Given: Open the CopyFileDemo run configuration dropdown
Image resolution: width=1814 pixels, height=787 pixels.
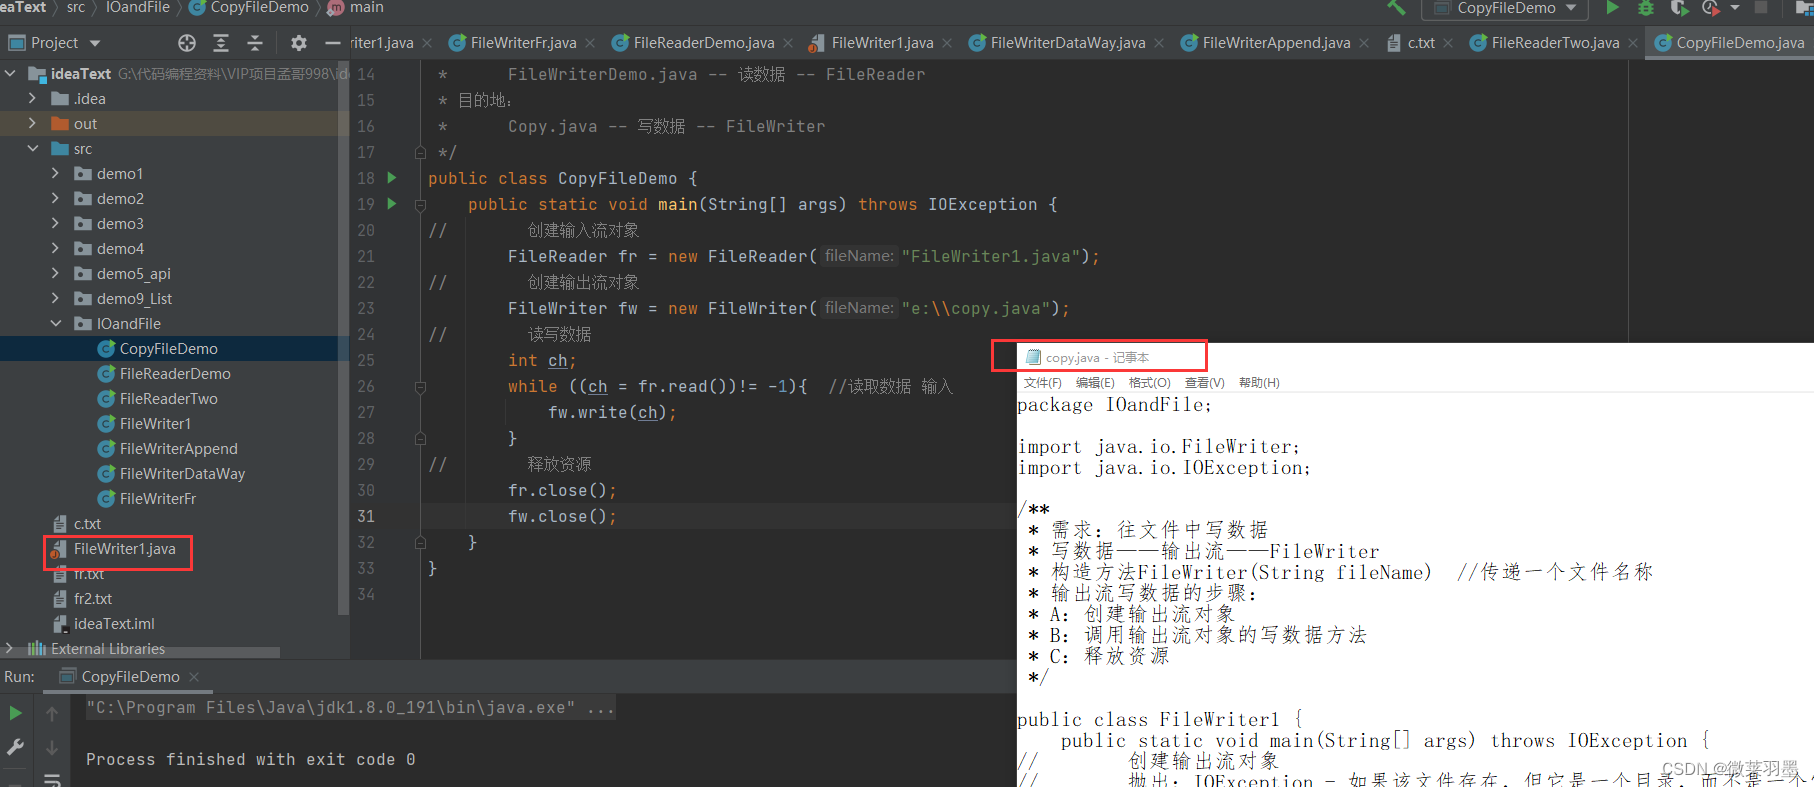Looking at the screenshot, I should pos(1505,8).
